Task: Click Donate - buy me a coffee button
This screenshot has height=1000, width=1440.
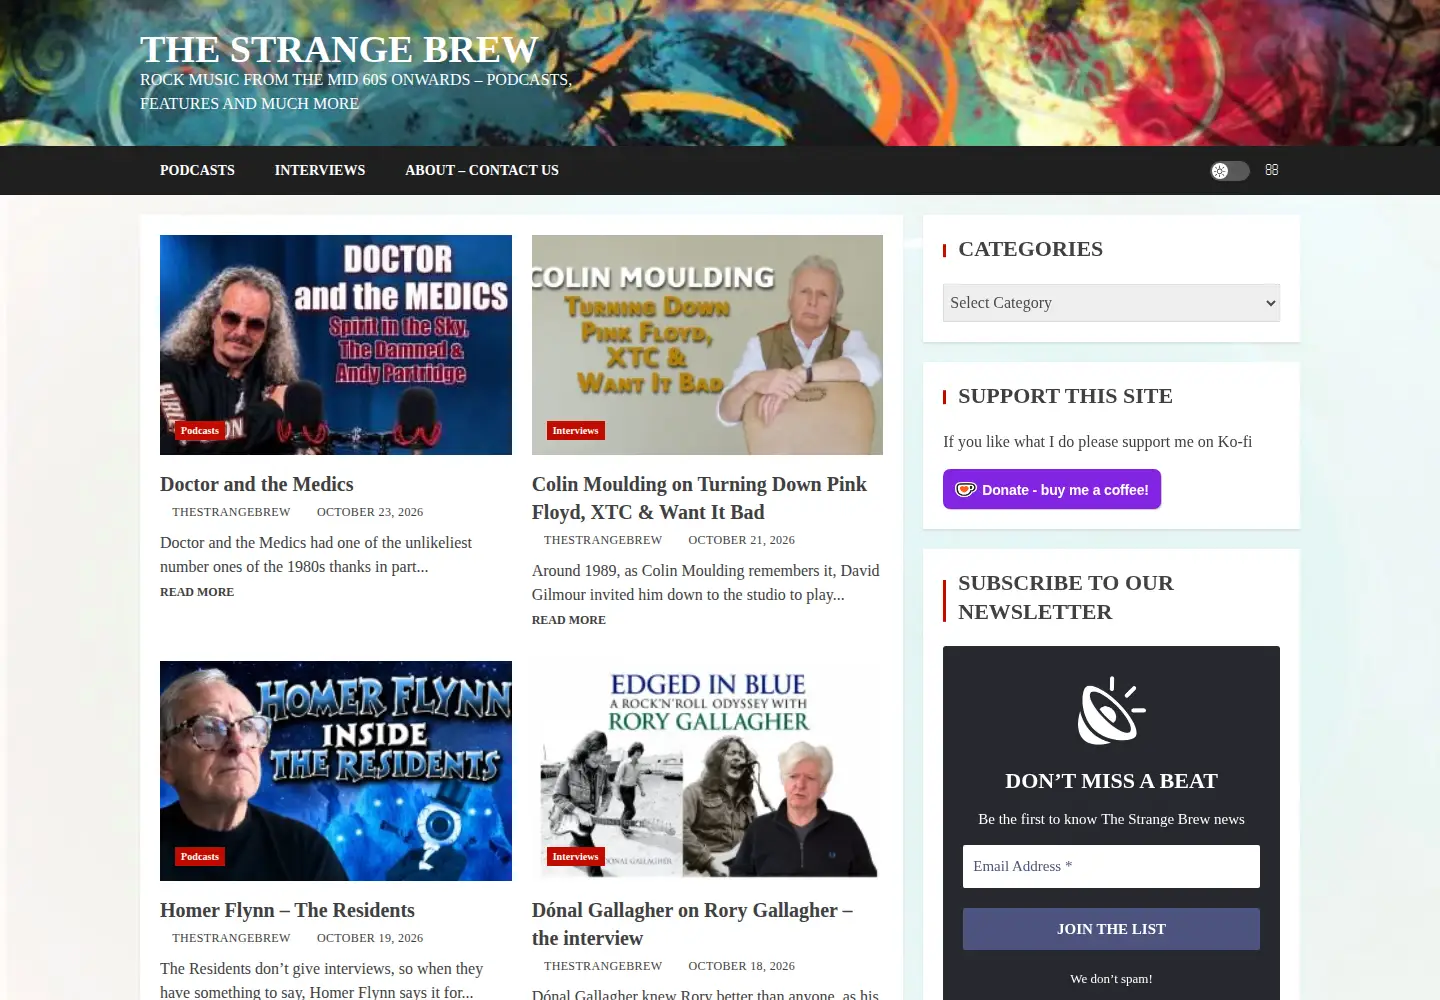Action: point(1052,489)
